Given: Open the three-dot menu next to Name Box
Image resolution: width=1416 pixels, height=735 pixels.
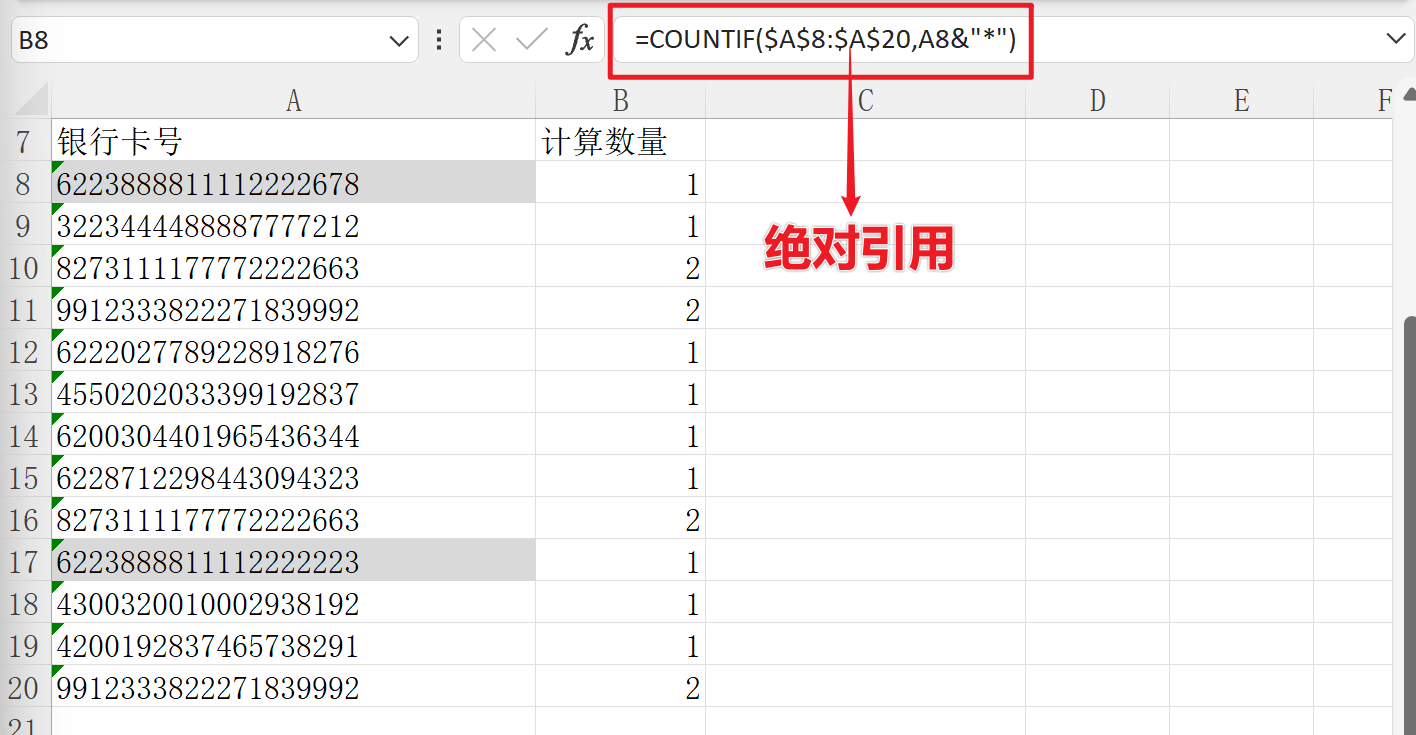Looking at the screenshot, I should [438, 40].
